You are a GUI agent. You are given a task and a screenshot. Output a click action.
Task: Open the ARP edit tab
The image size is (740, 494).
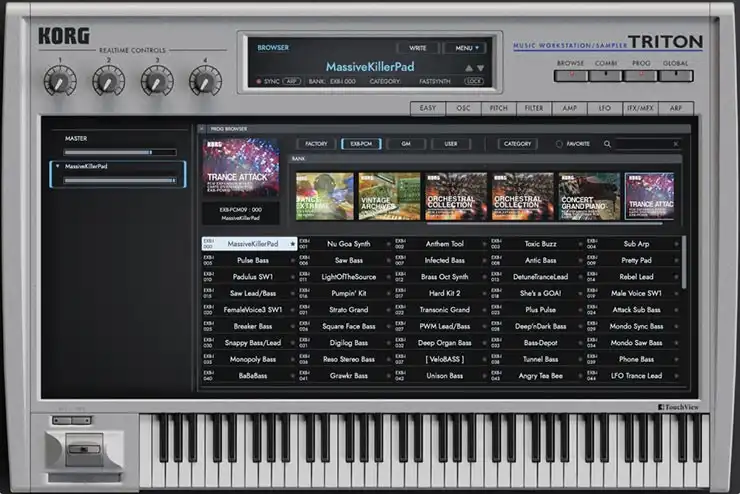676,108
